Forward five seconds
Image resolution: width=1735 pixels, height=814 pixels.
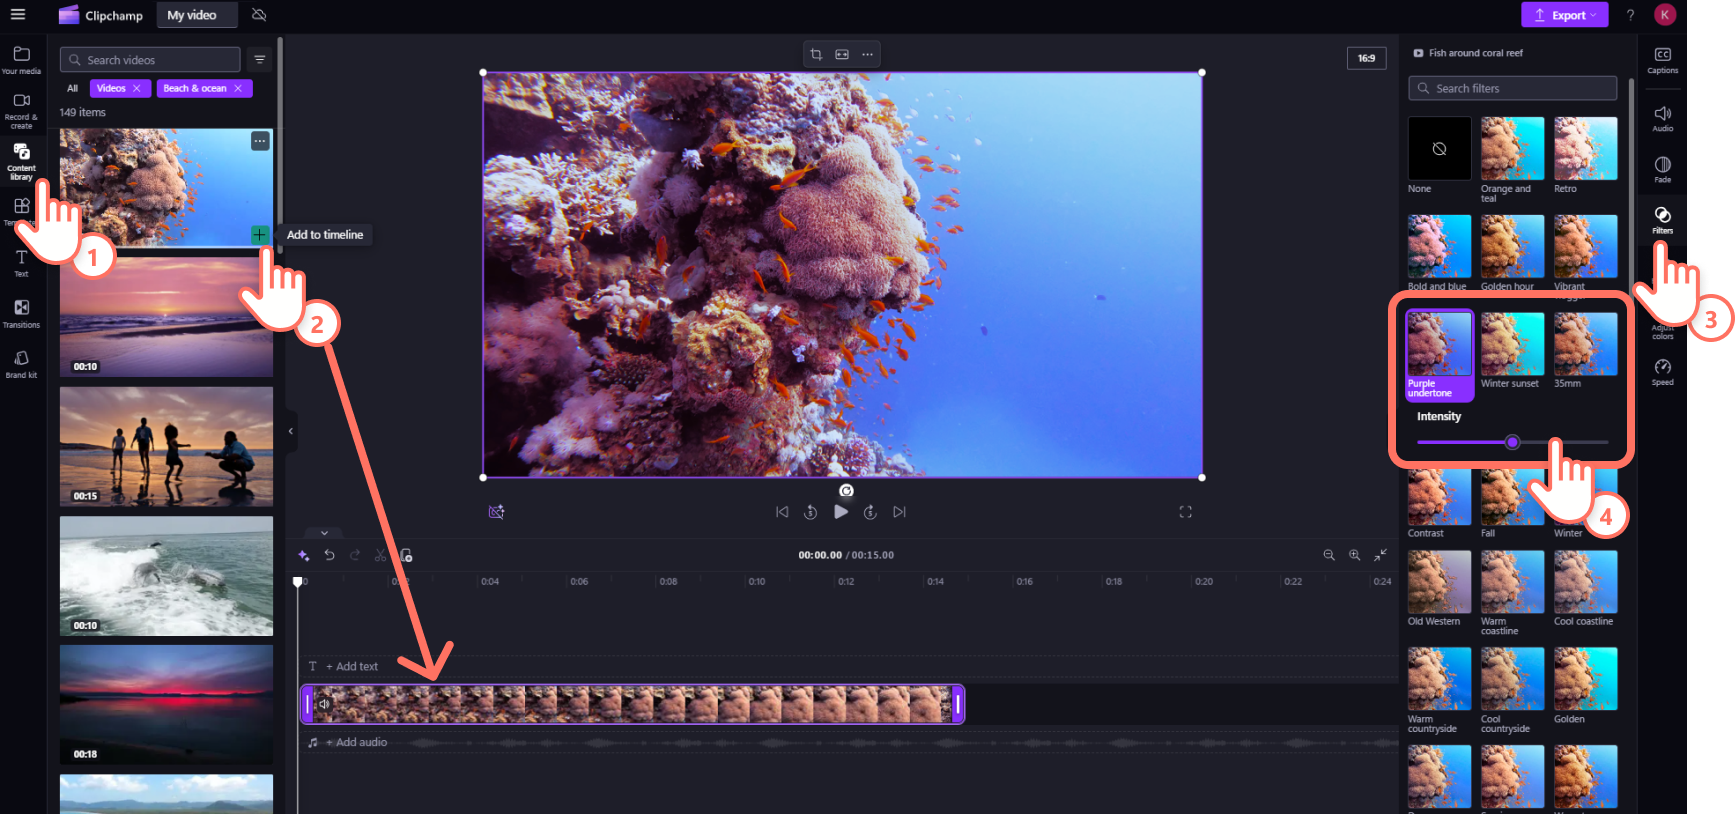(870, 512)
